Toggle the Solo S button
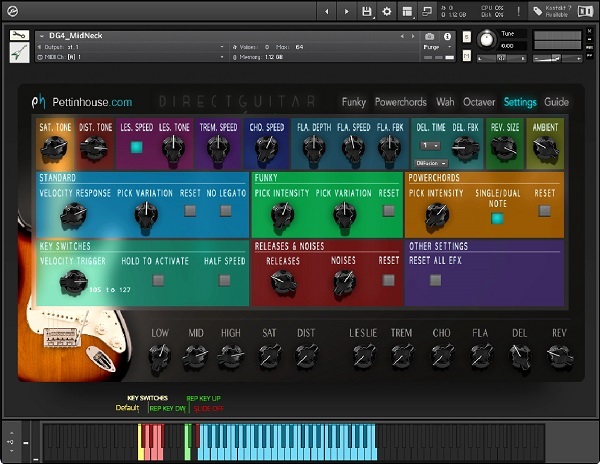 467,37
